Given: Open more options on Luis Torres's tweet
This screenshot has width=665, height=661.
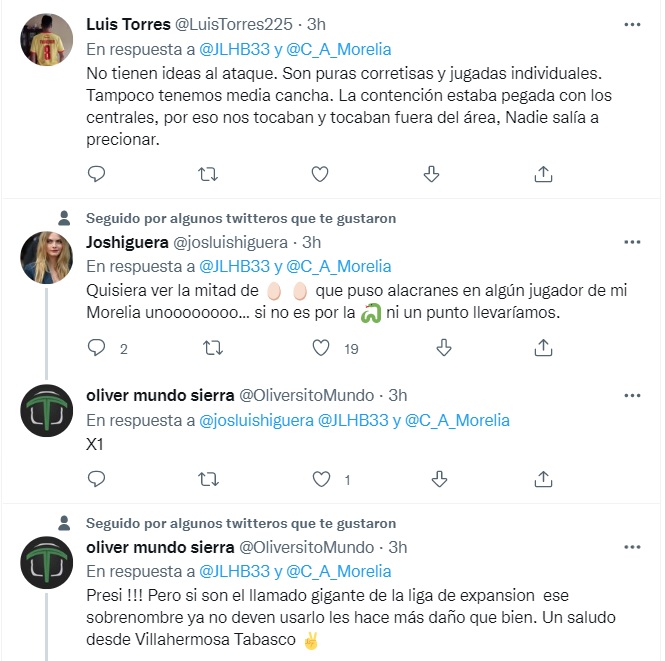Looking at the screenshot, I should 631,23.
